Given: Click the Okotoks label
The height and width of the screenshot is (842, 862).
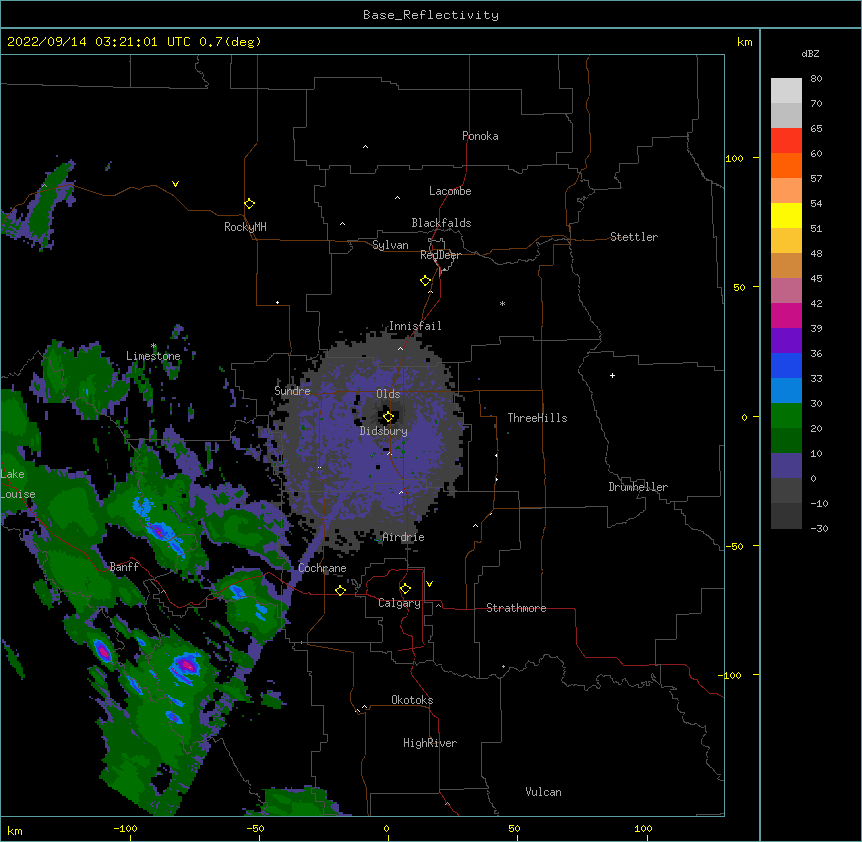Looking at the screenshot, I should pyautogui.click(x=412, y=700).
